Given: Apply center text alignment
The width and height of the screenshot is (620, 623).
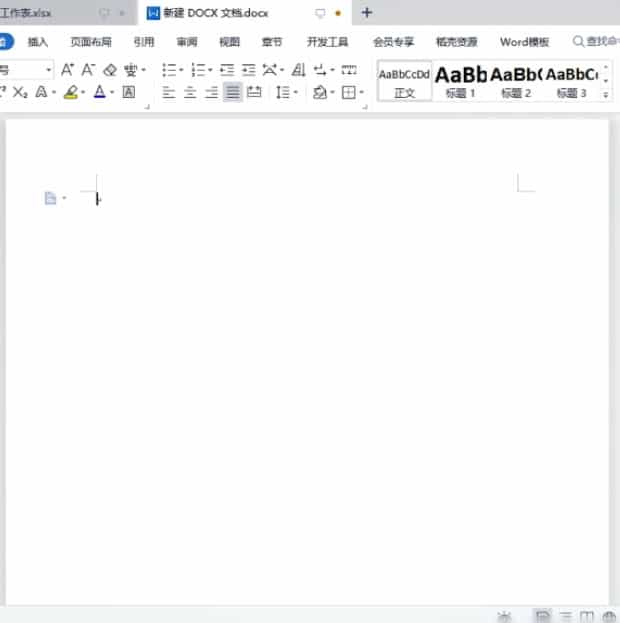Looking at the screenshot, I should pos(189,93).
